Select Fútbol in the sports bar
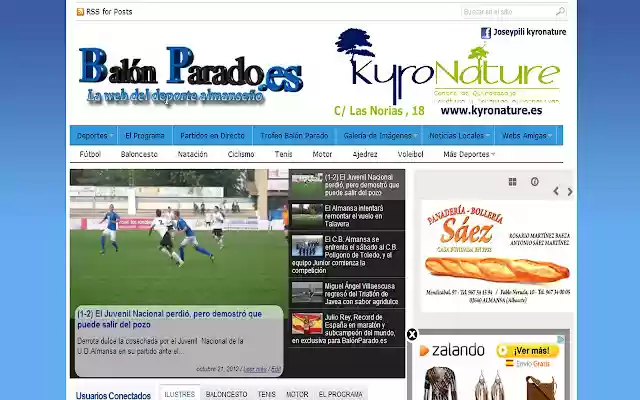This screenshot has width=640, height=400. tap(90, 154)
